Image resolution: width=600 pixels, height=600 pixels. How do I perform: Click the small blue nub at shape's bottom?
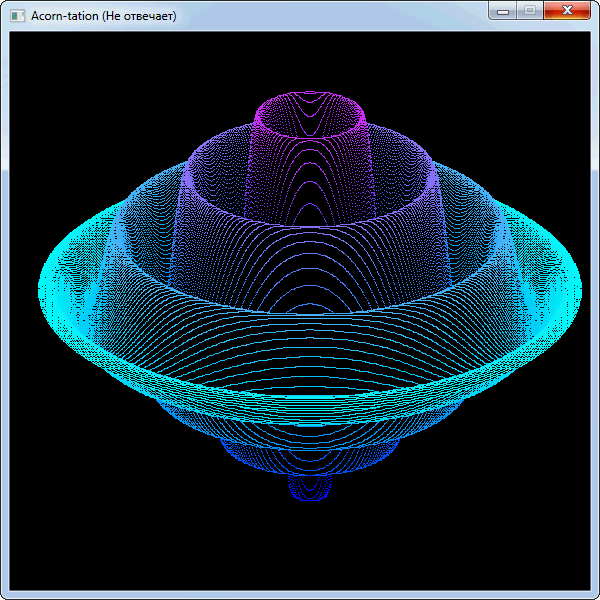pos(309,487)
